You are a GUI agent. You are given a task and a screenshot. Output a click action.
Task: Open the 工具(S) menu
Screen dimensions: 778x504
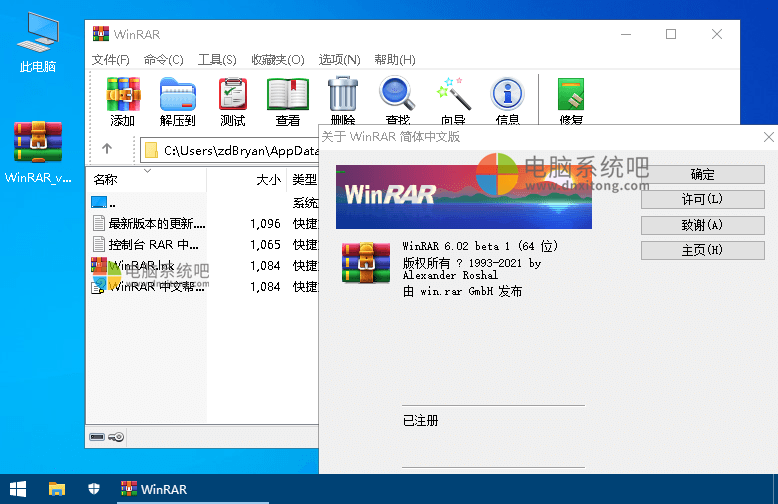217,60
